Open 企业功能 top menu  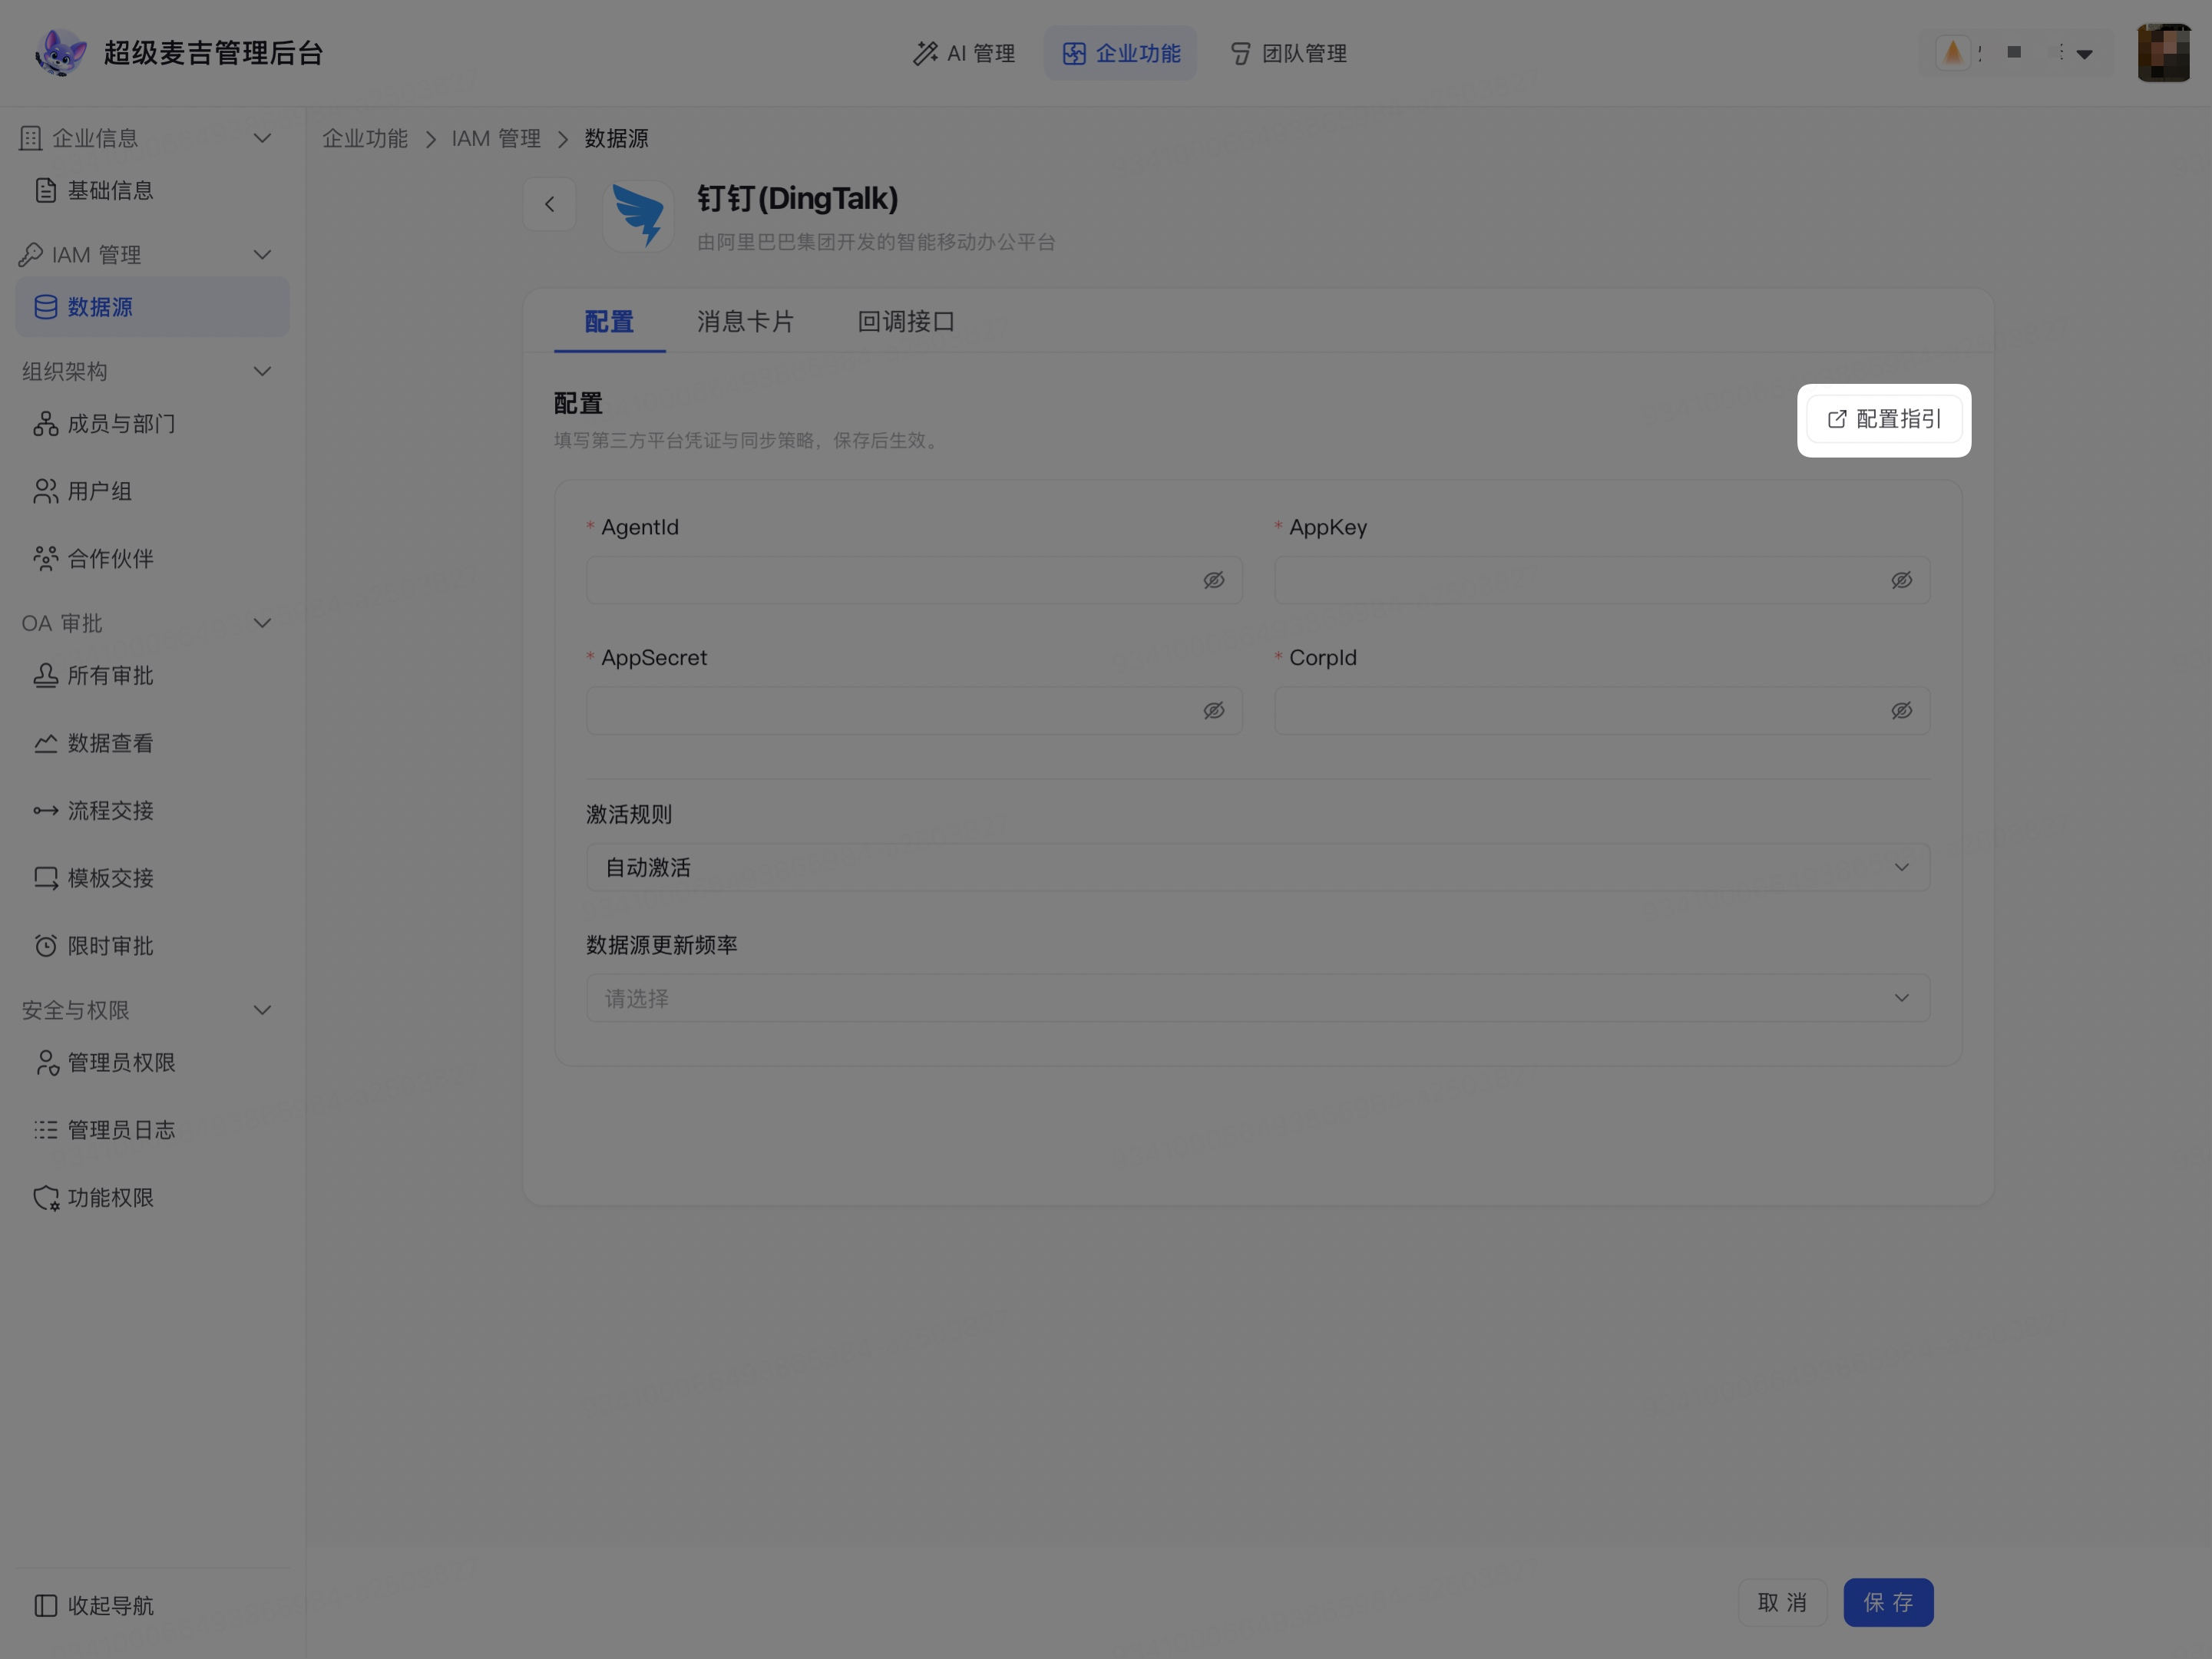coord(1120,53)
